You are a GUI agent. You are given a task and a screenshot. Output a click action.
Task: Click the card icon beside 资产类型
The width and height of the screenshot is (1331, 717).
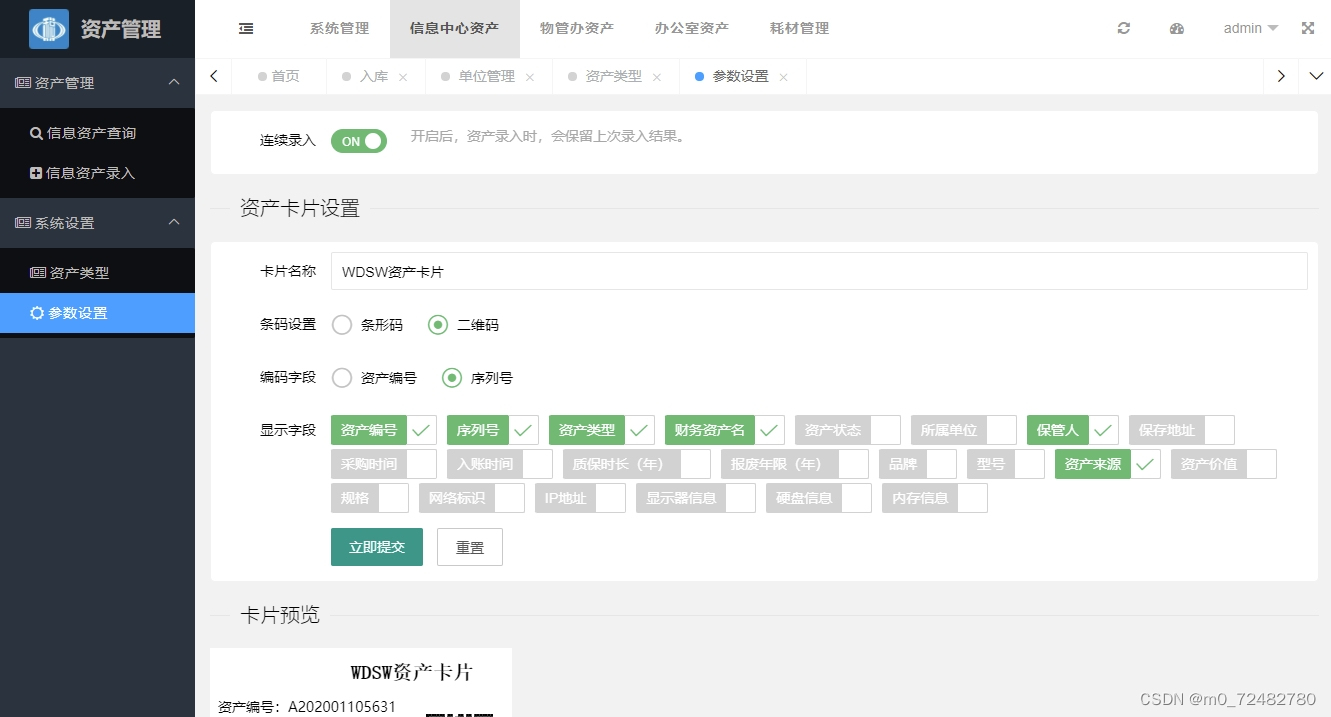pos(38,273)
